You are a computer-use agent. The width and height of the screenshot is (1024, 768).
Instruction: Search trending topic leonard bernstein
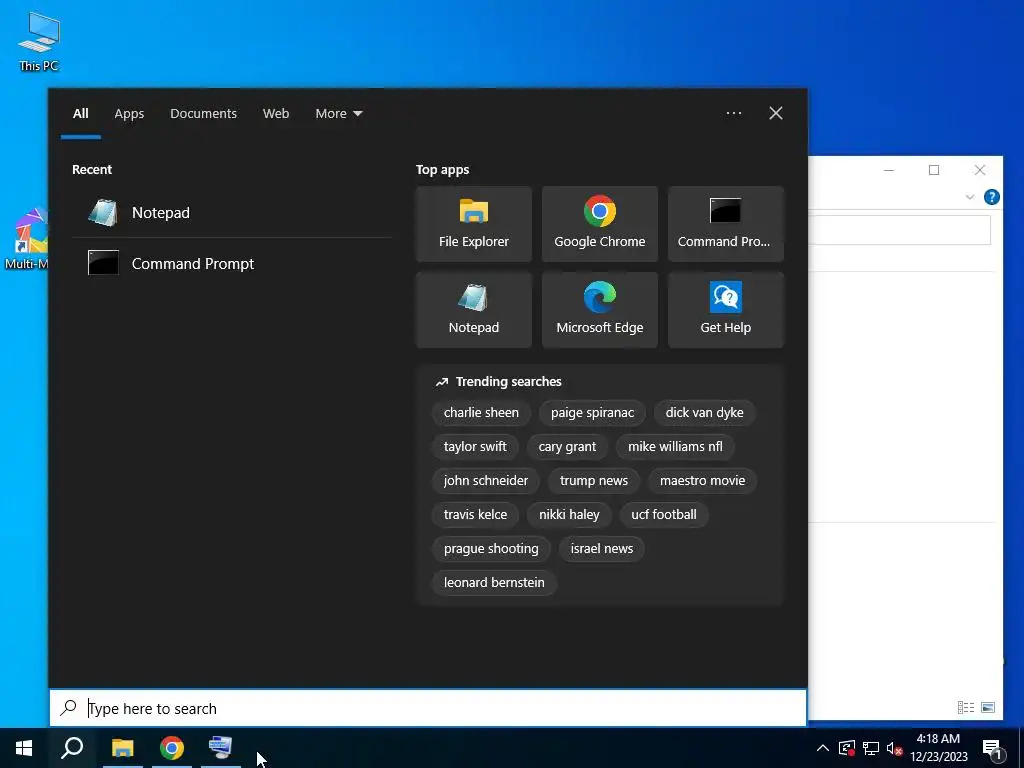click(494, 582)
